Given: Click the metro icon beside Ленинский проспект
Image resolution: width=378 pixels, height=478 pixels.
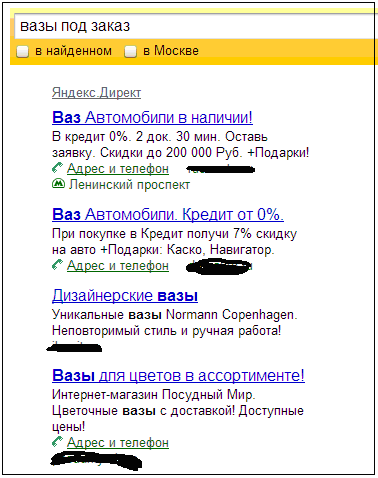Looking at the screenshot, I should coord(58,184).
